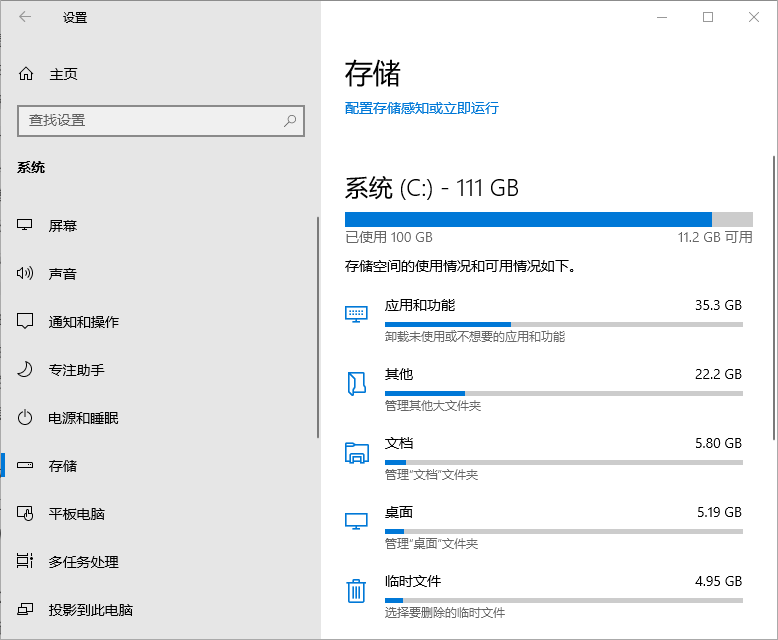The height and width of the screenshot is (640, 778).
Task: Click the 应用和功能 keyboard icon
Action: pos(356,314)
